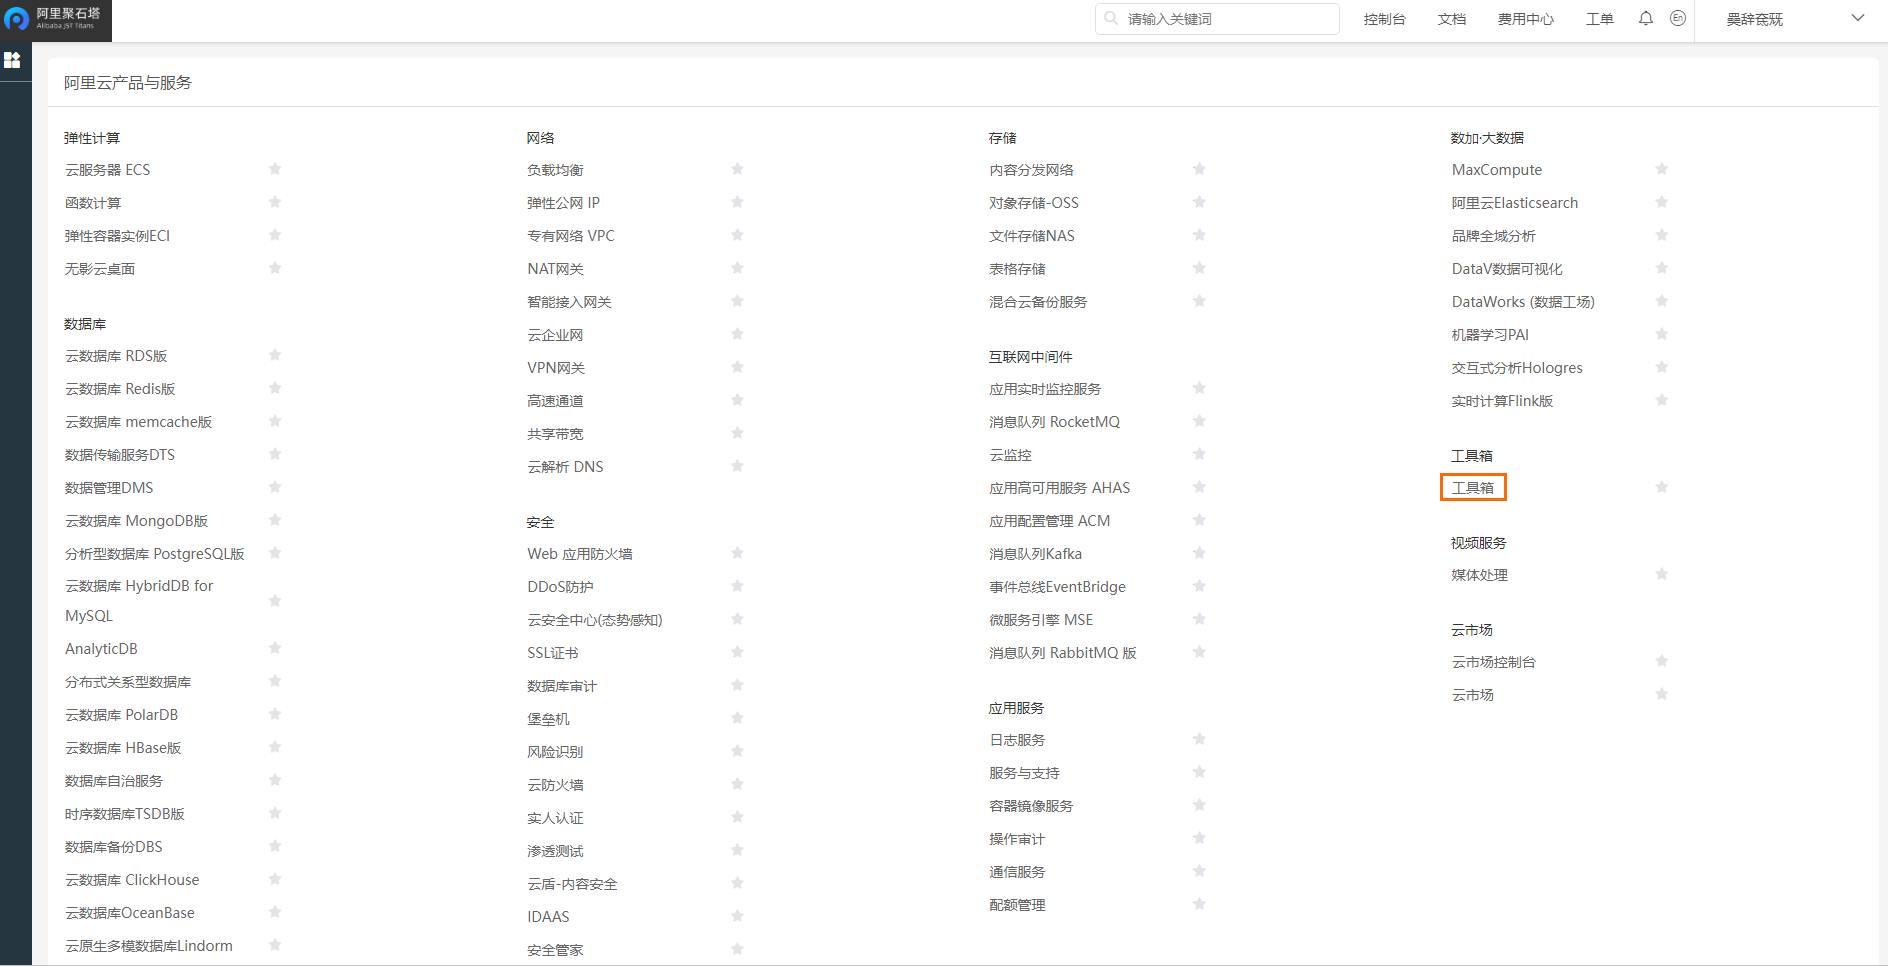Click the user account name in header
1888x966 pixels.
coord(1755,19)
